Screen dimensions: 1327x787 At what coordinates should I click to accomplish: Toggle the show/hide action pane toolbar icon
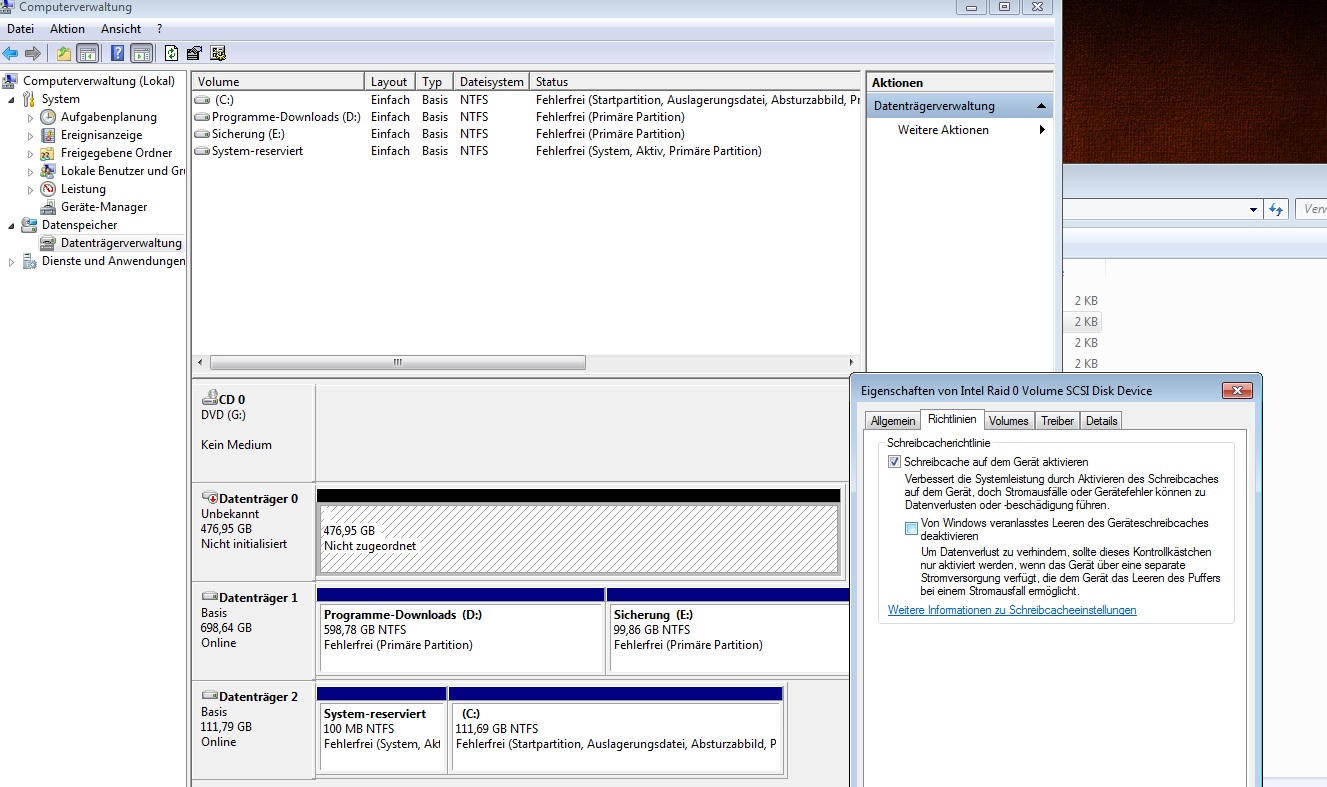[x=141, y=53]
